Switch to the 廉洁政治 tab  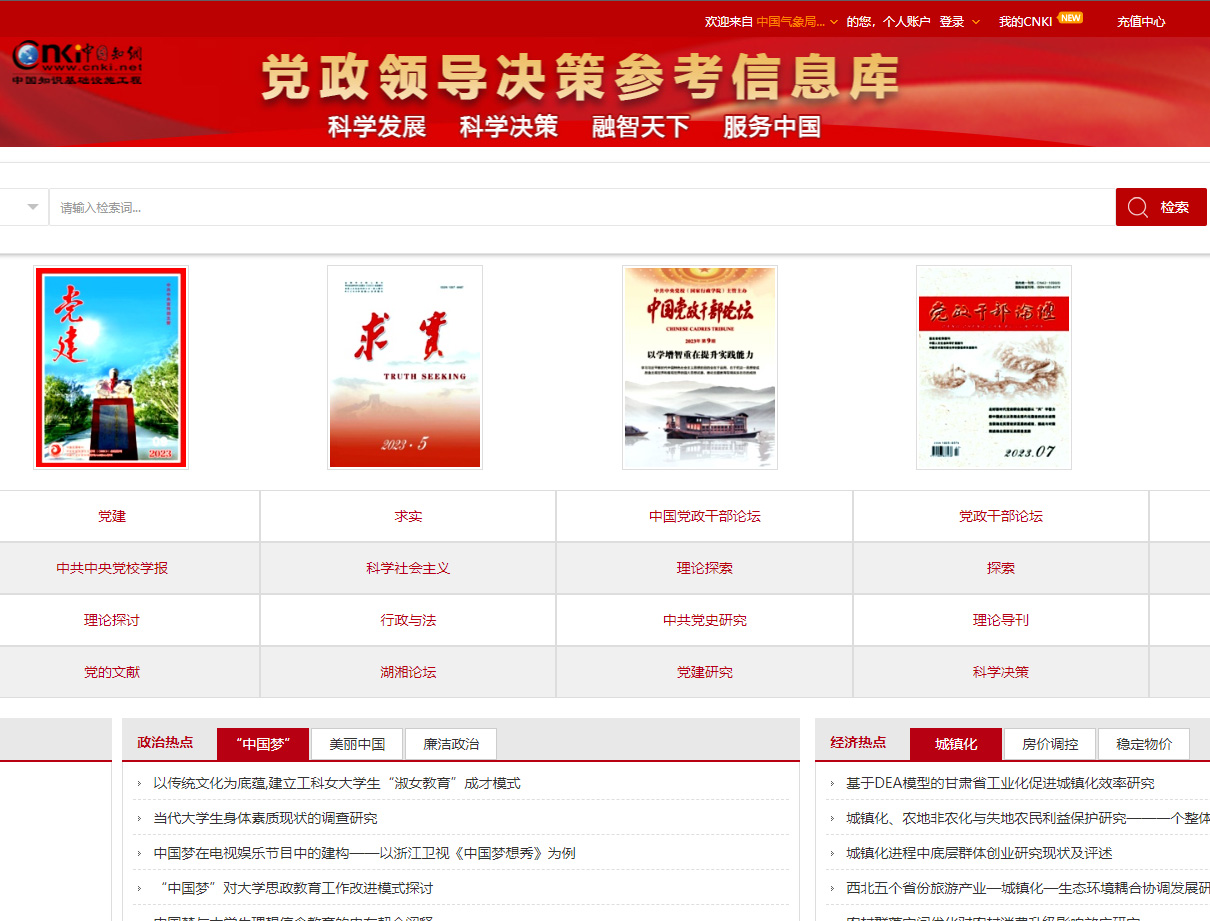451,744
